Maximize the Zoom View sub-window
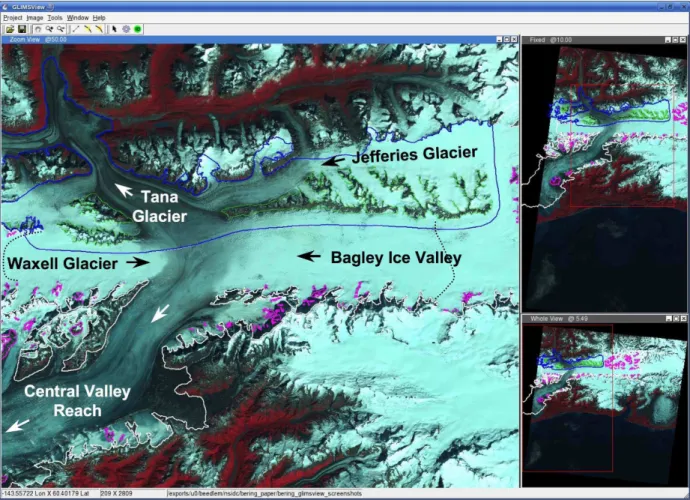 [x=506, y=40]
